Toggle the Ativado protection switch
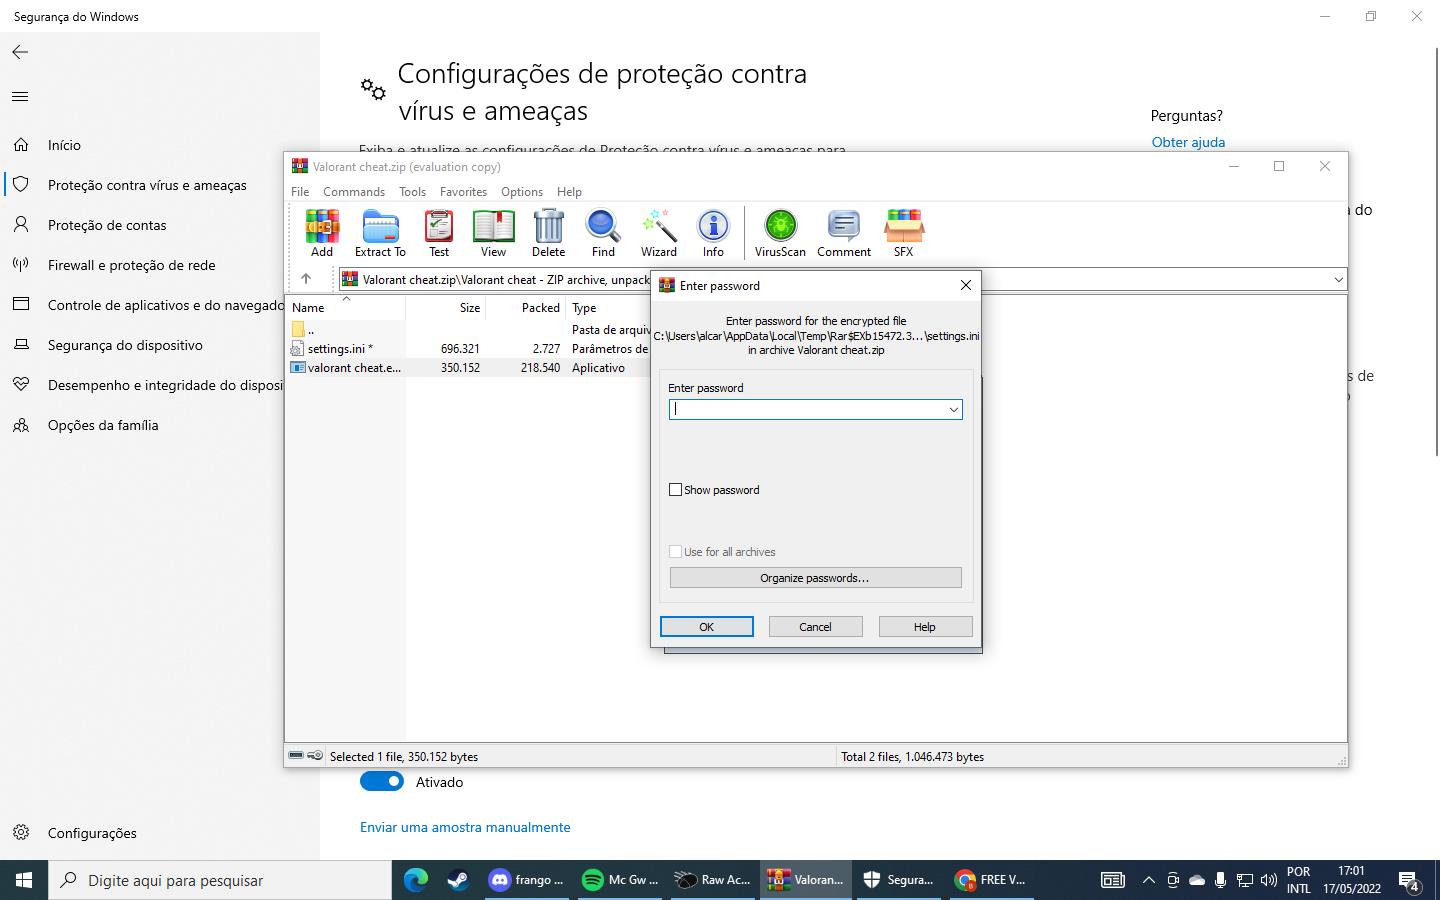Viewport: 1440px width, 900px height. (382, 782)
